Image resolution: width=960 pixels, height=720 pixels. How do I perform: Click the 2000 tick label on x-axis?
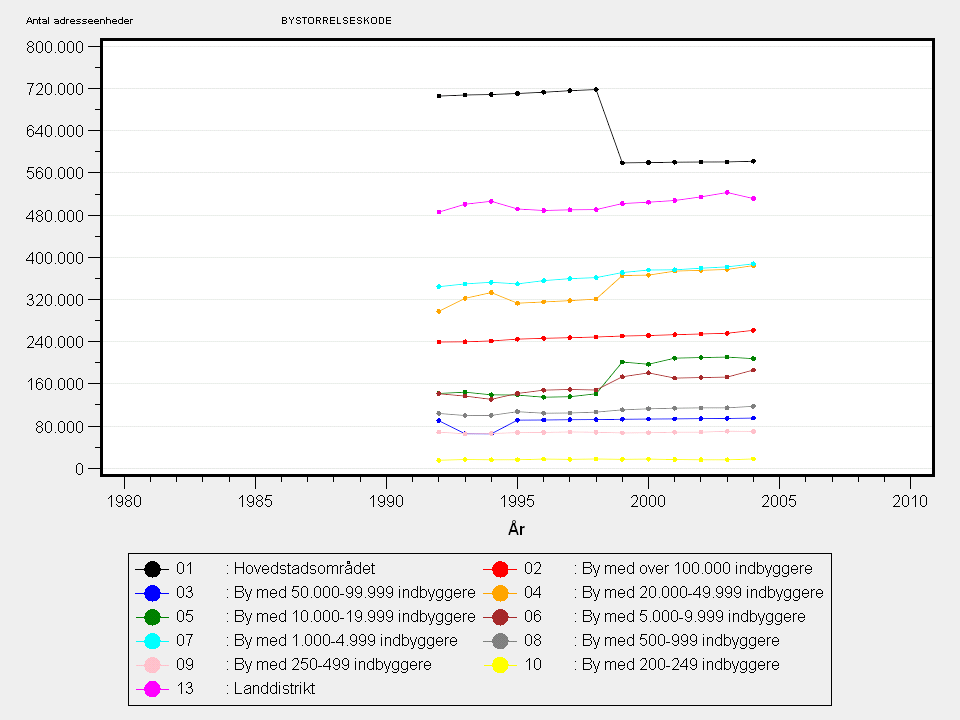pos(648,499)
